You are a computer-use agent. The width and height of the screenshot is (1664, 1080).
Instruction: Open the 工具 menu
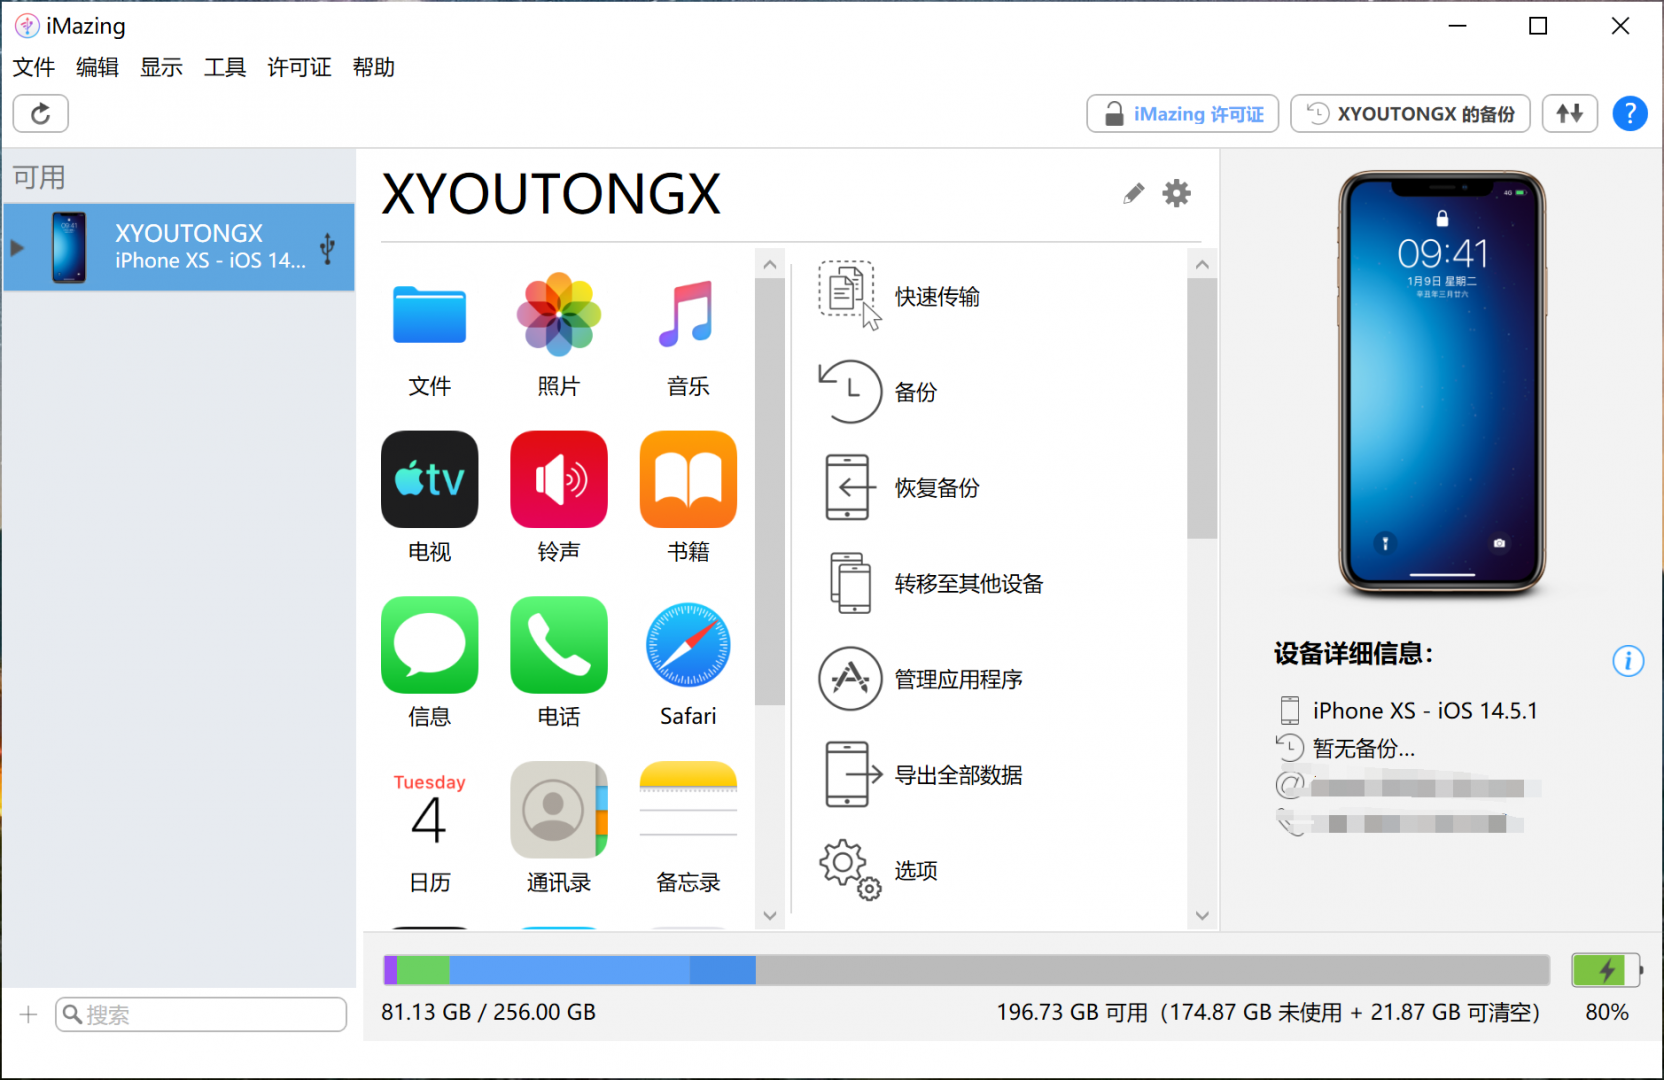coord(225,67)
